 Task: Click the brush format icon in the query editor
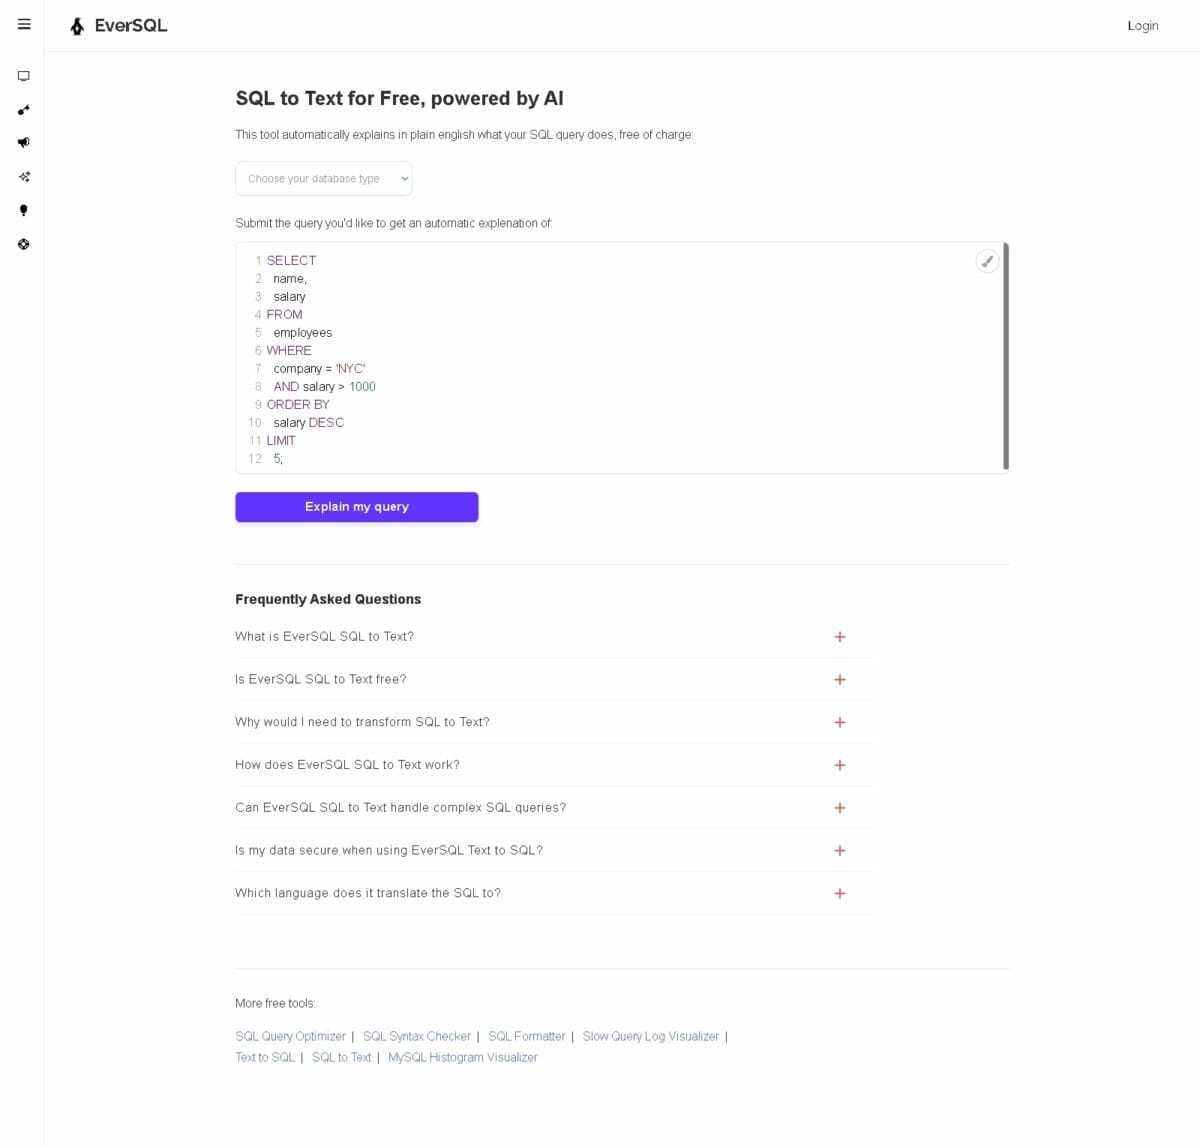(986, 261)
